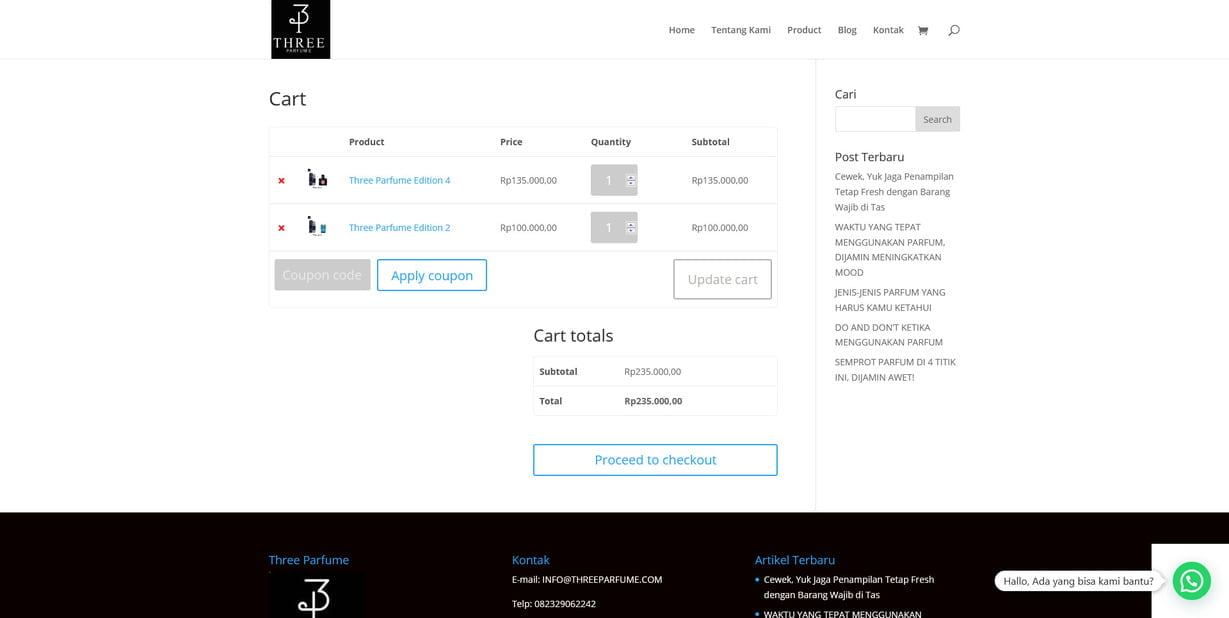The height and width of the screenshot is (618, 1229).
Task: Click Edition 2 subtotal Rp100.000,00
Action: (x=720, y=228)
